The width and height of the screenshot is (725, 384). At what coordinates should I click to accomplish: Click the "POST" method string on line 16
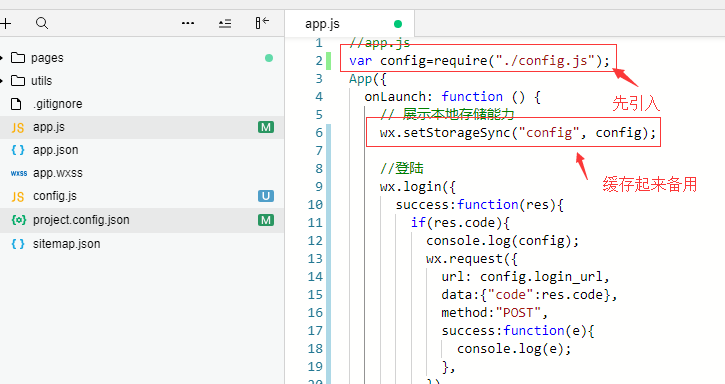(518, 313)
